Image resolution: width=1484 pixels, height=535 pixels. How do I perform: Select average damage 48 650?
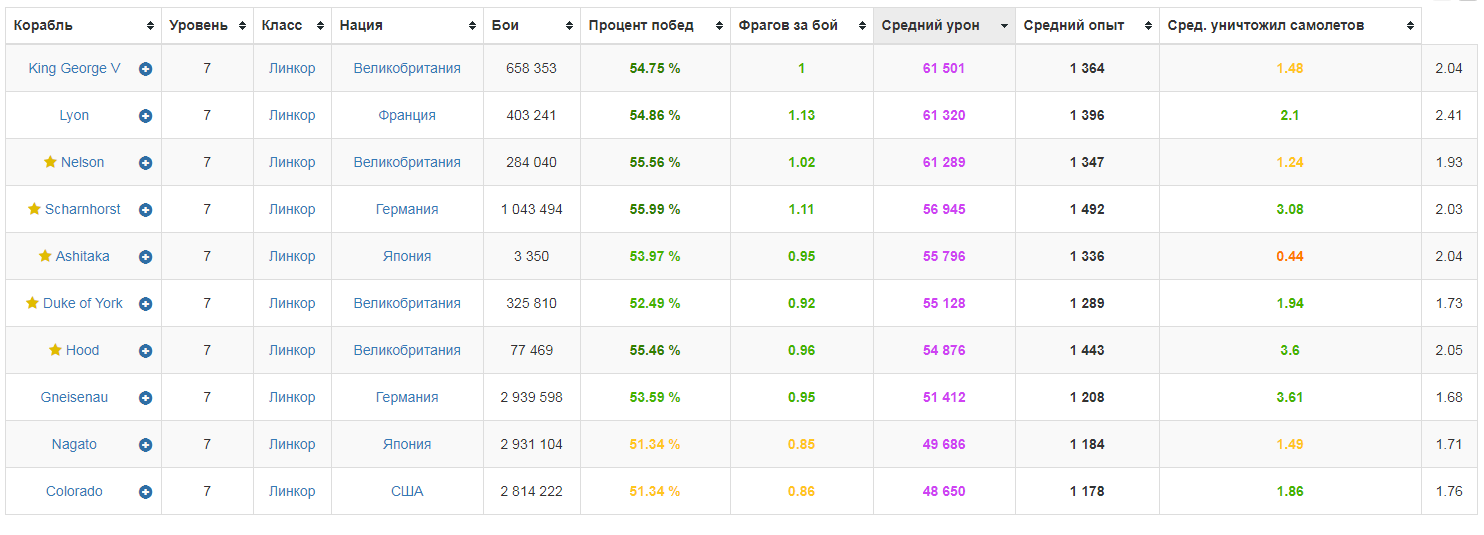(x=944, y=492)
